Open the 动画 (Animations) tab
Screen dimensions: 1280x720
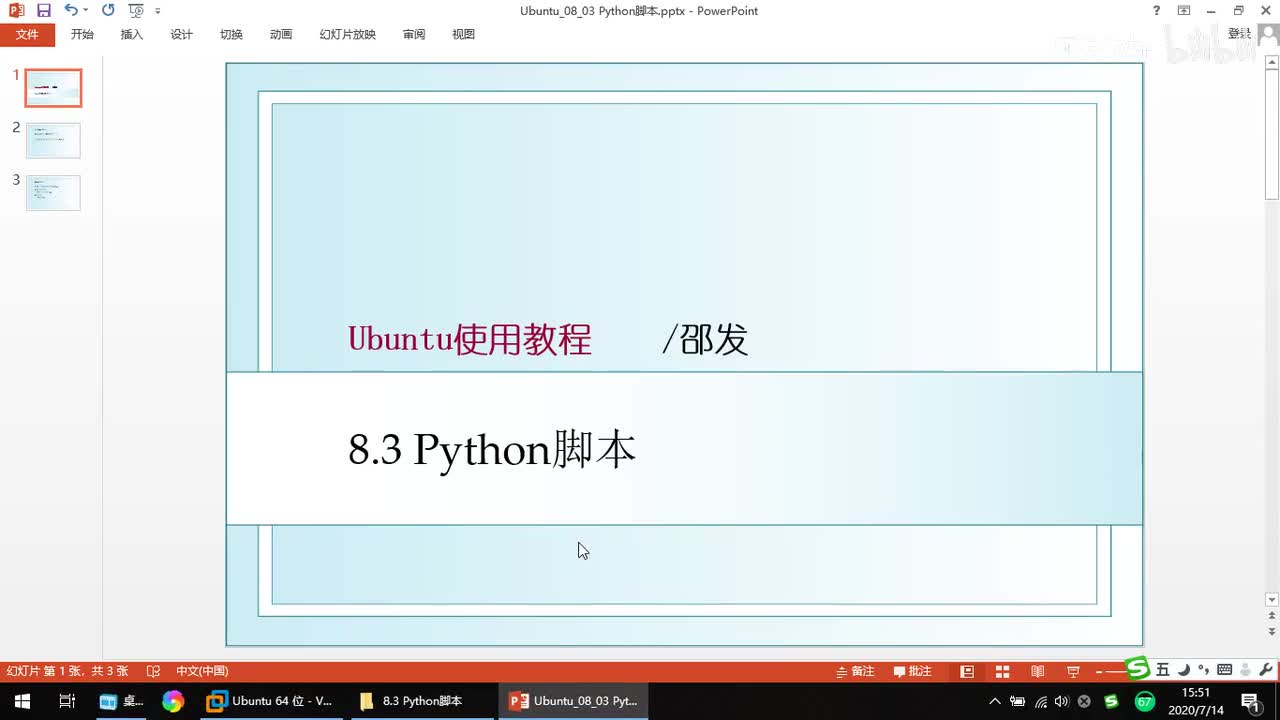point(281,34)
